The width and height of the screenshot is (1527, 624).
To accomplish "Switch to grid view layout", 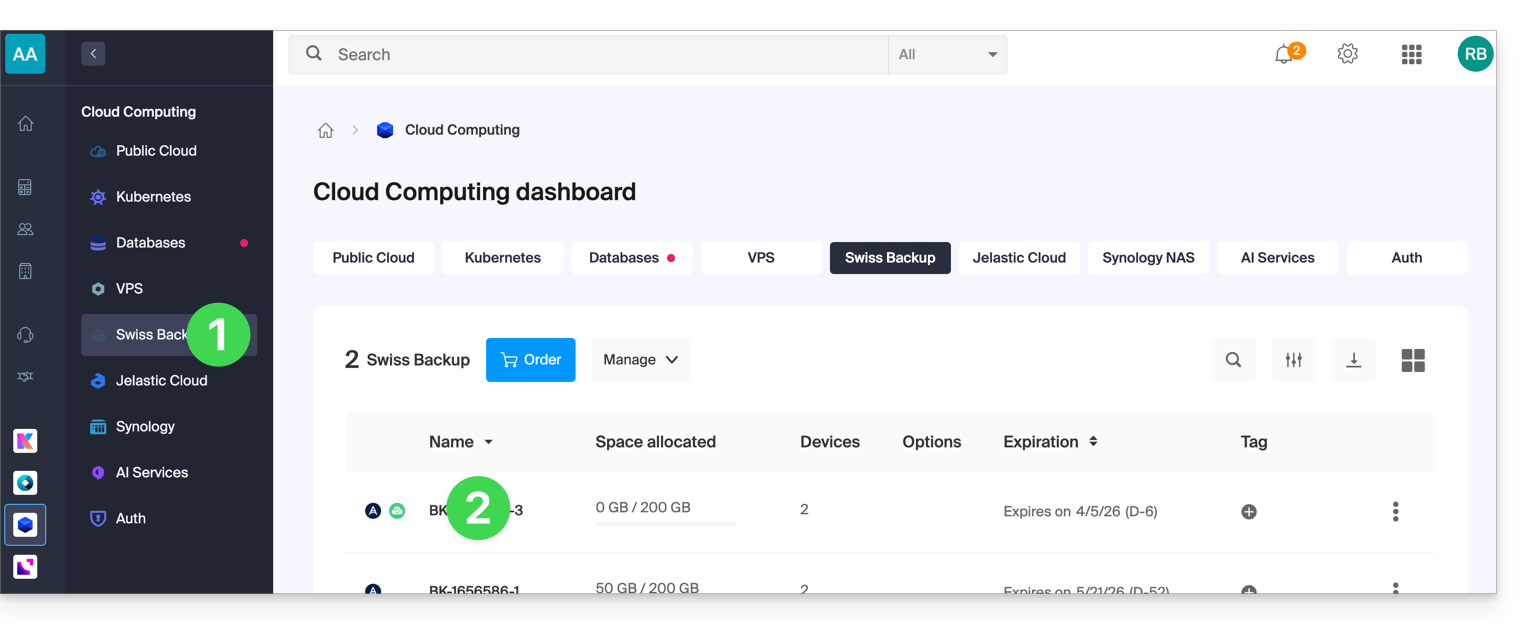I will (x=1413, y=360).
